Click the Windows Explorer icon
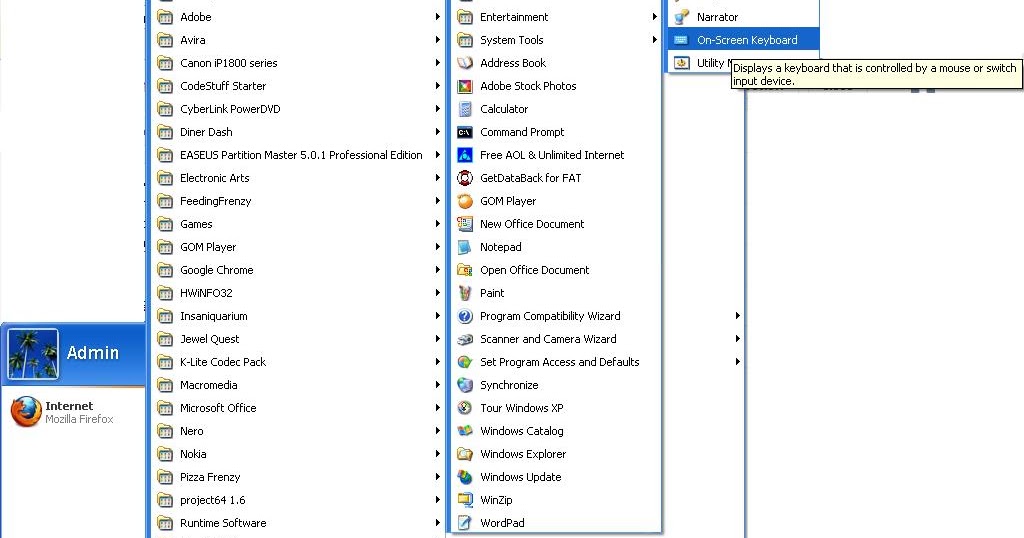This screenshot has width=1024, height=538. [464, 454]
